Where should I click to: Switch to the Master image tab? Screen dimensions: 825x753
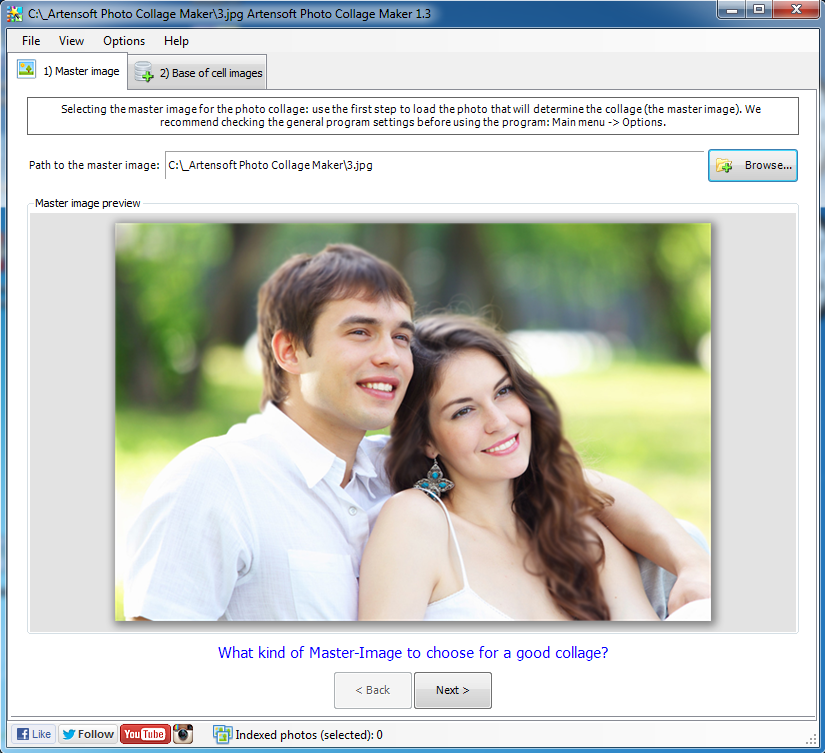[68, 71]
